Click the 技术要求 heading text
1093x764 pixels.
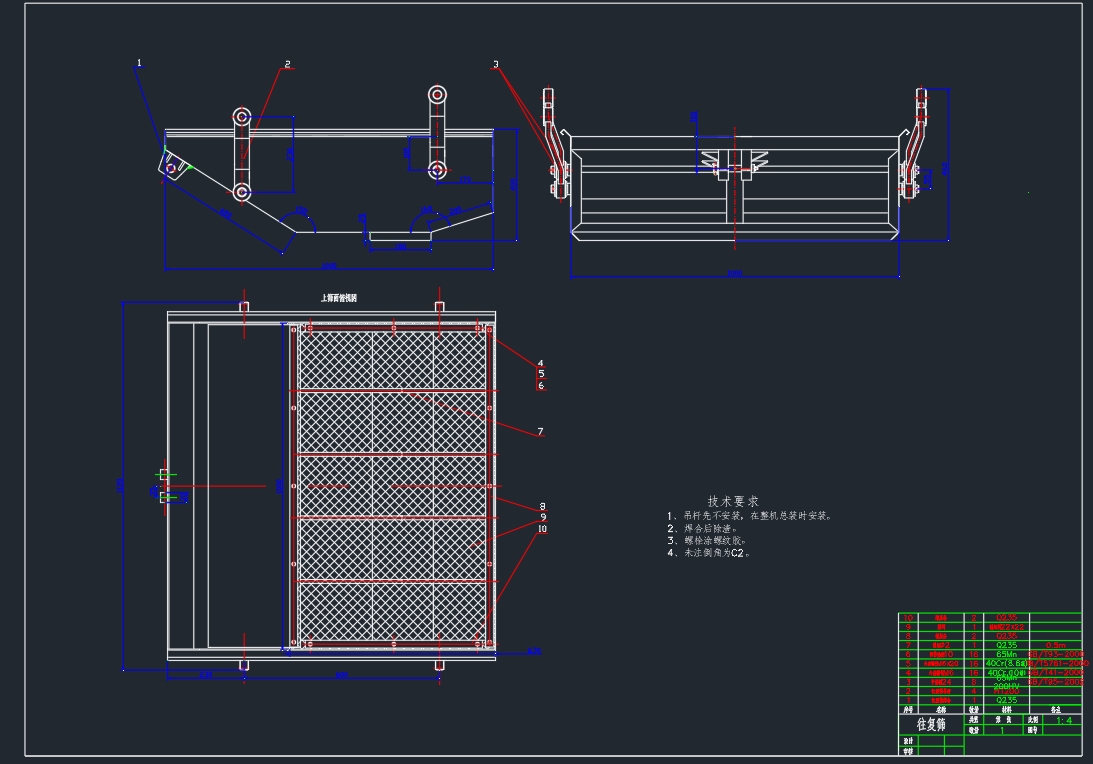(x=733, y=500)
